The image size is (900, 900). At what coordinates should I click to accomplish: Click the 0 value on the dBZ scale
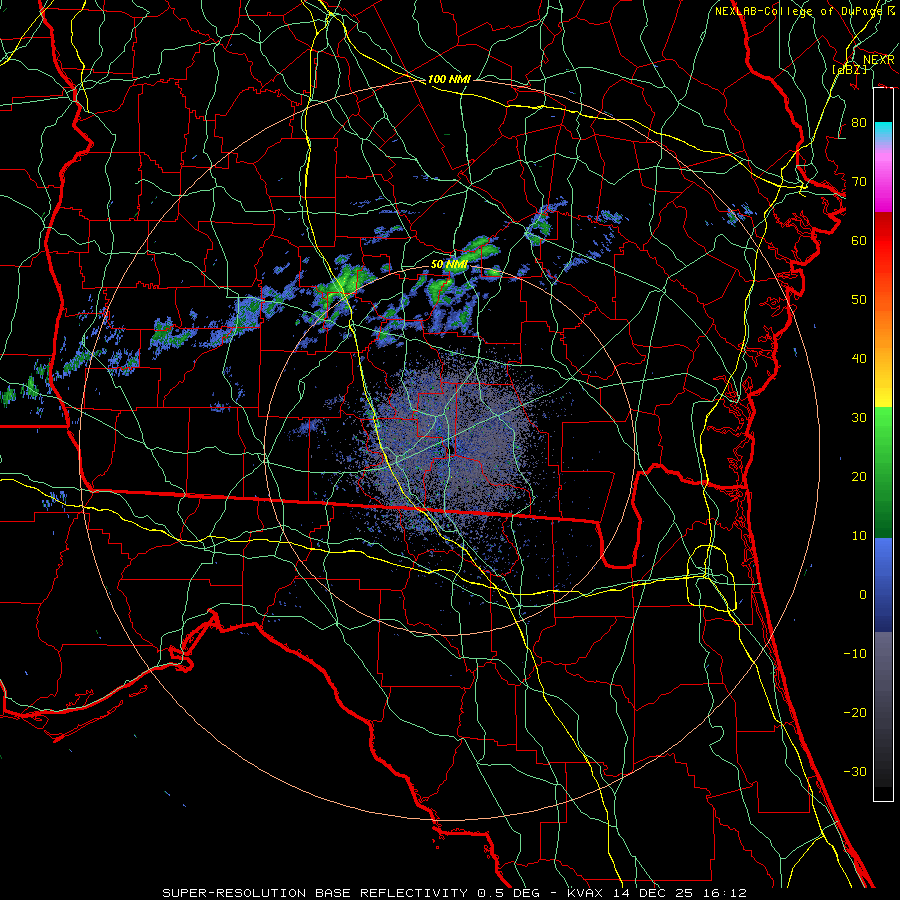point(863,595)
